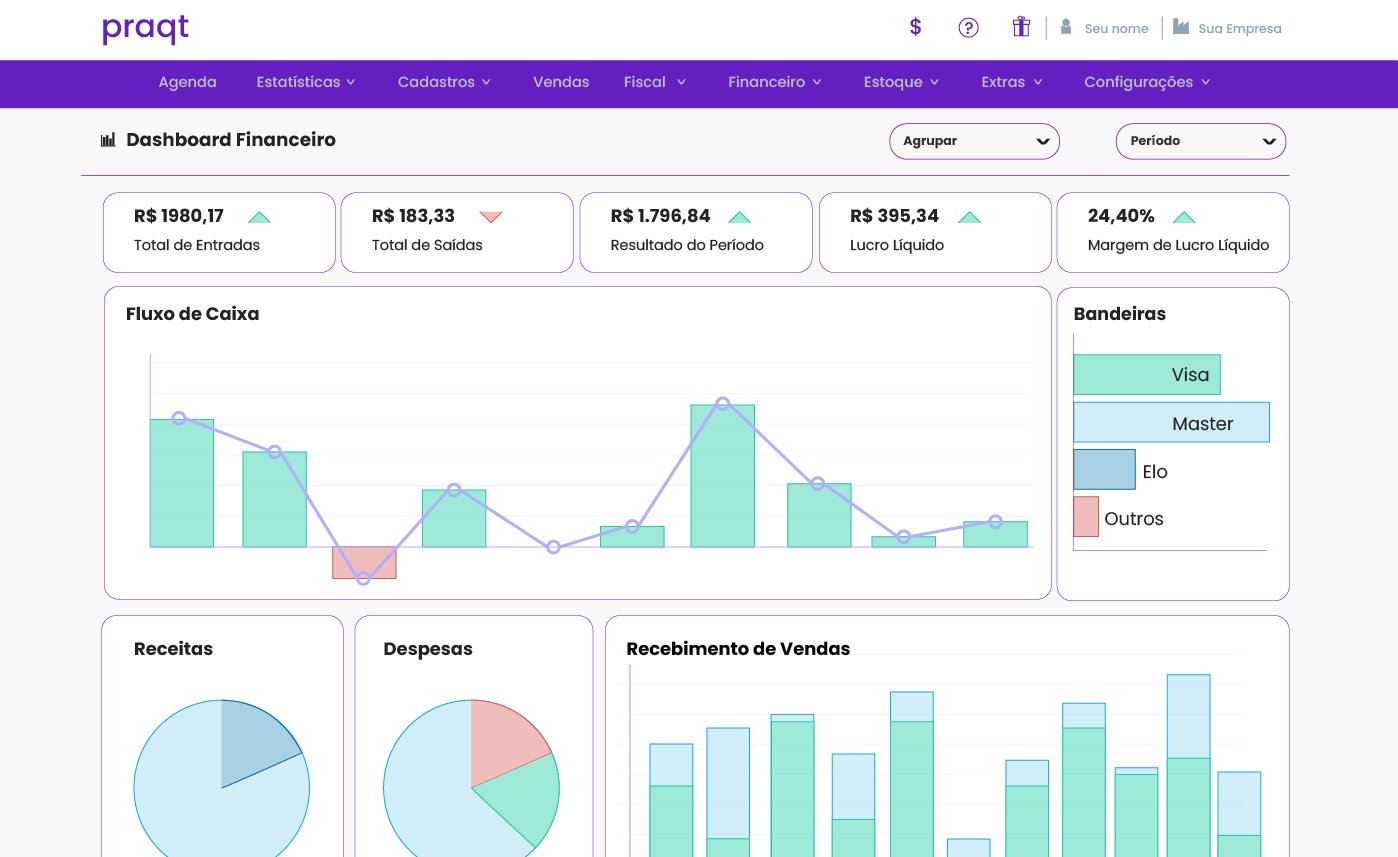Expand the Estatísticas menu

click(306, 82)
